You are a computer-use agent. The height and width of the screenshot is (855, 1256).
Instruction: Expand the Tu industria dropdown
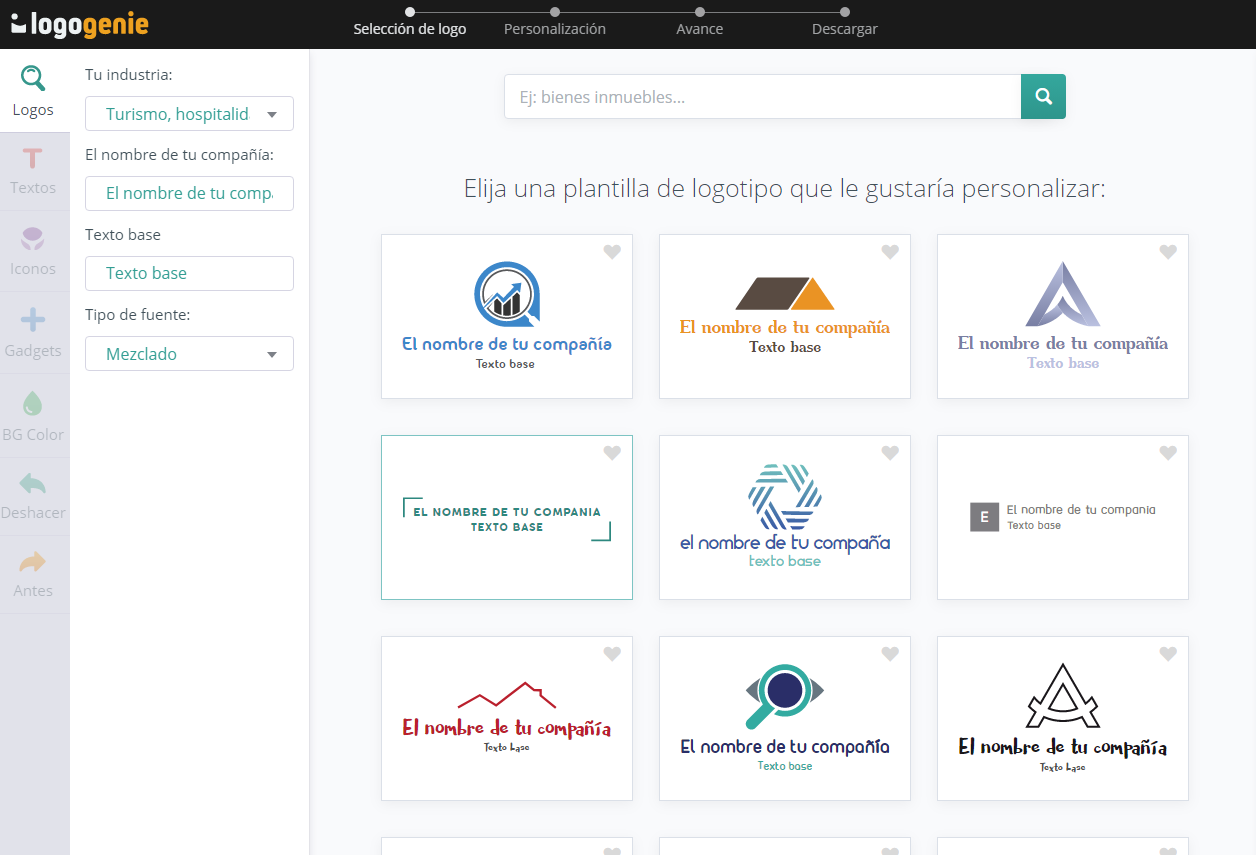(x=189, y=114)
